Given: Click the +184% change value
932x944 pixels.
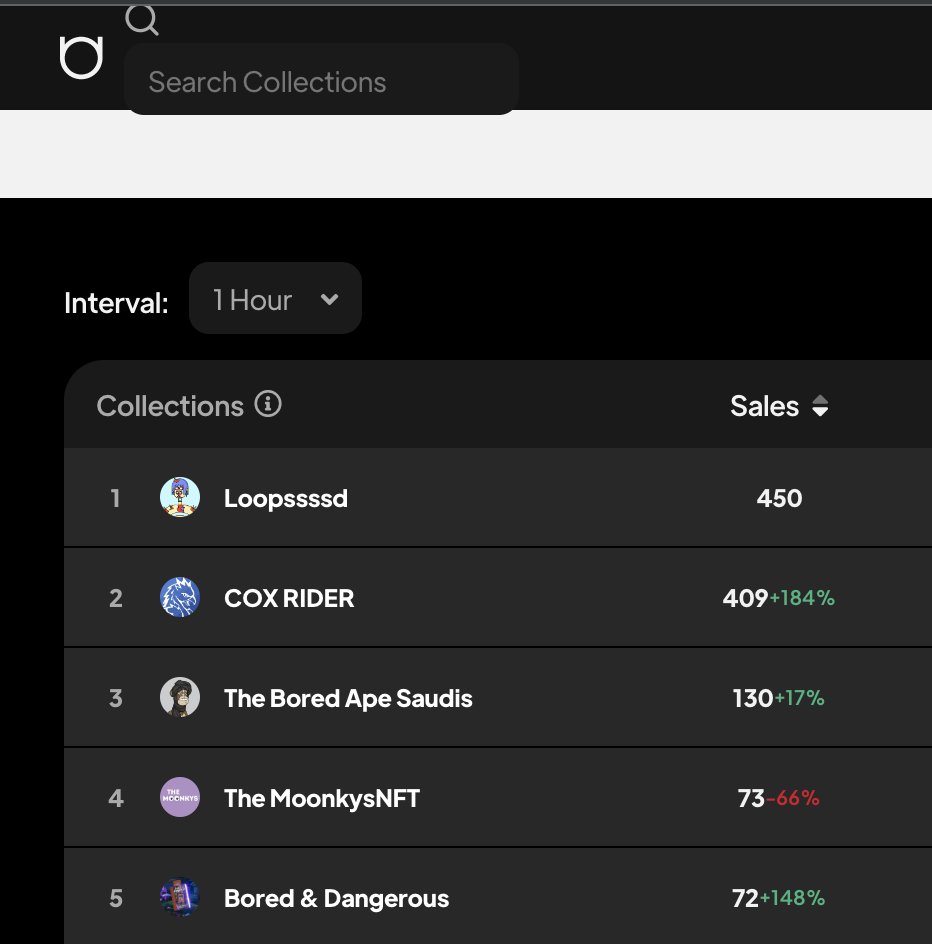Looking at the screenshot, I should pyautogui.click(x=803, y=598).
